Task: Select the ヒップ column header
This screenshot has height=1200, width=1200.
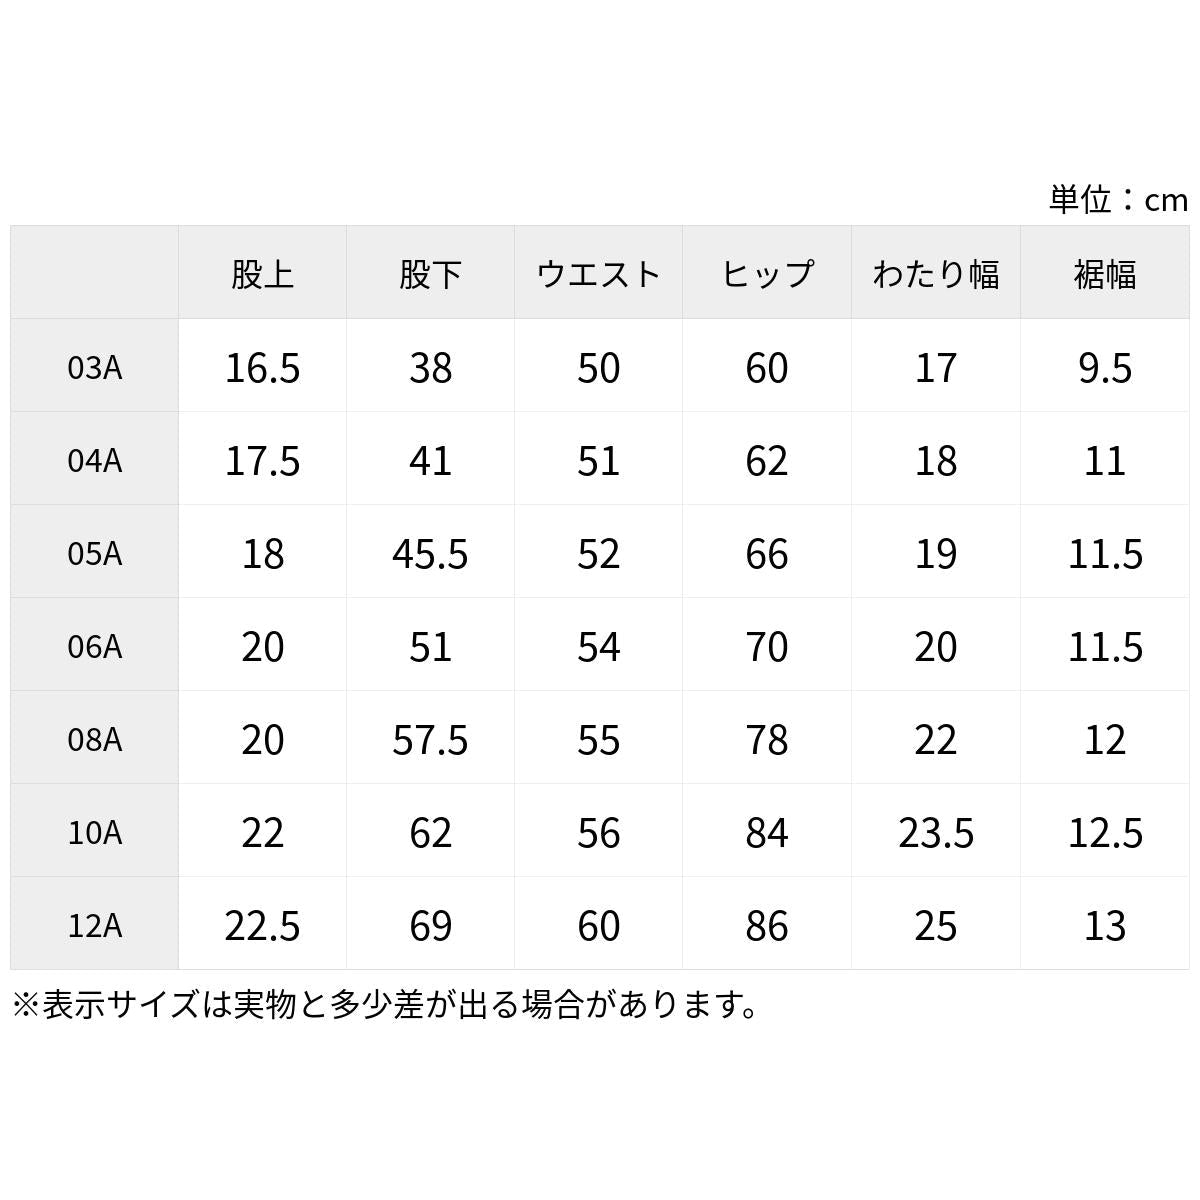Action: click(x=767, y=273)
